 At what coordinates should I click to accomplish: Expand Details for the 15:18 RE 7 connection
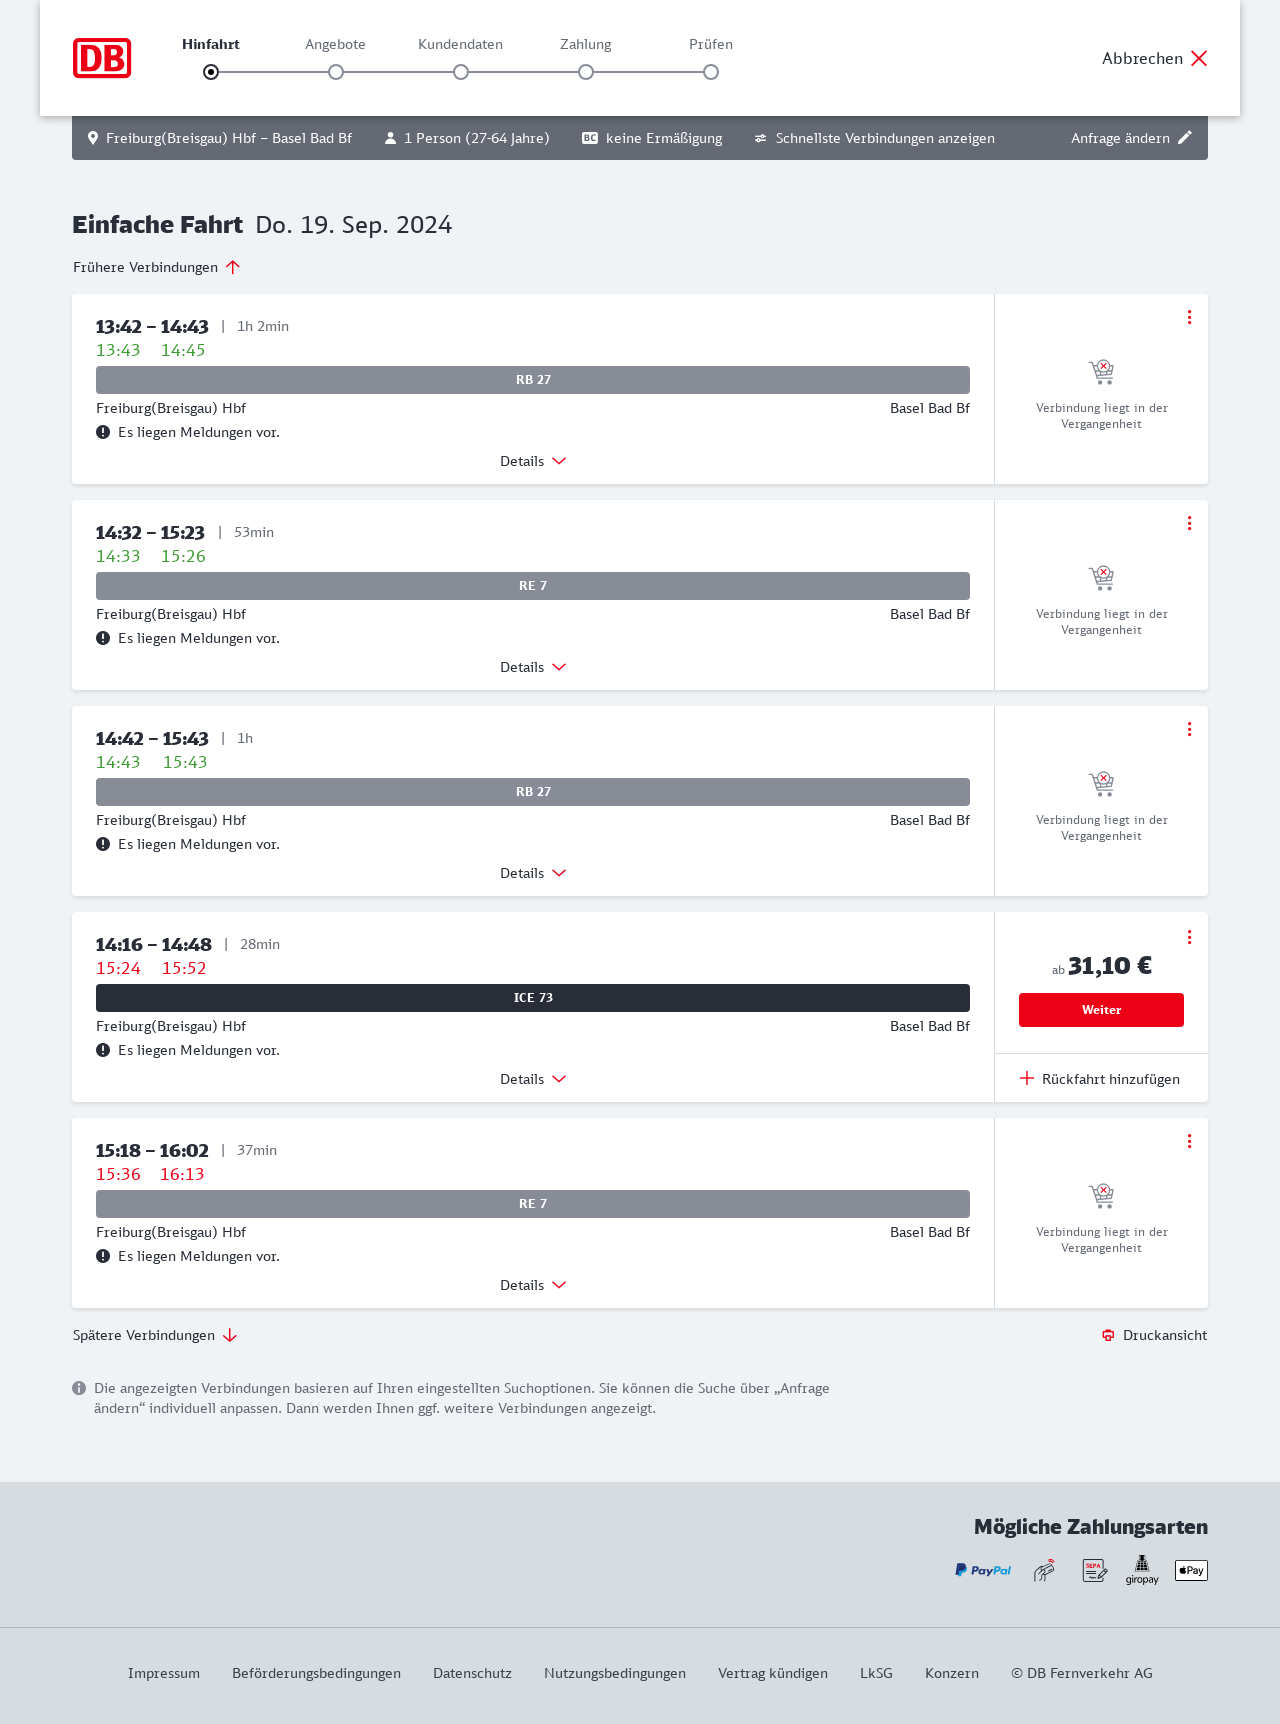click(533, 1285)
